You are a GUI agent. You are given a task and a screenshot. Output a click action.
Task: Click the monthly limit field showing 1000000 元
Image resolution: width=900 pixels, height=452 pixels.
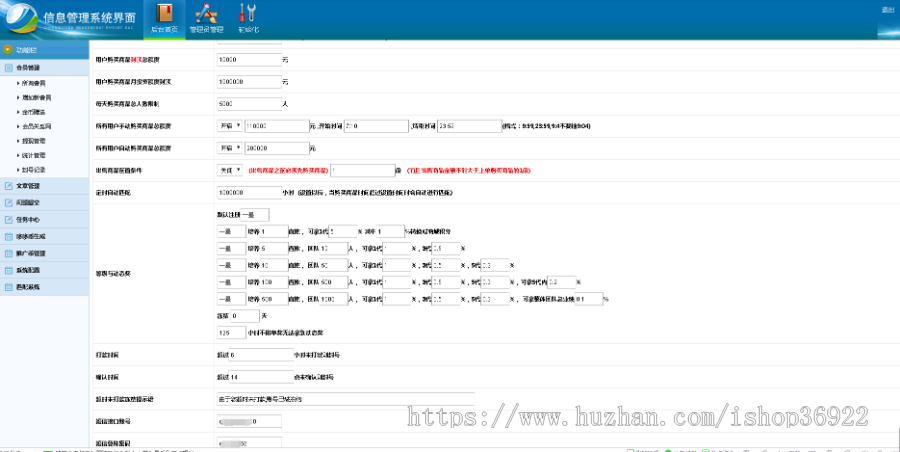point(249,82)
